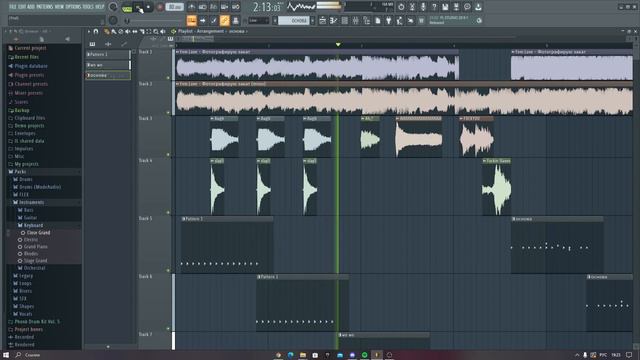Screen dimensions: 640x360
Task: Open the plugin picker plug icon
Action: tap(389, 20)
